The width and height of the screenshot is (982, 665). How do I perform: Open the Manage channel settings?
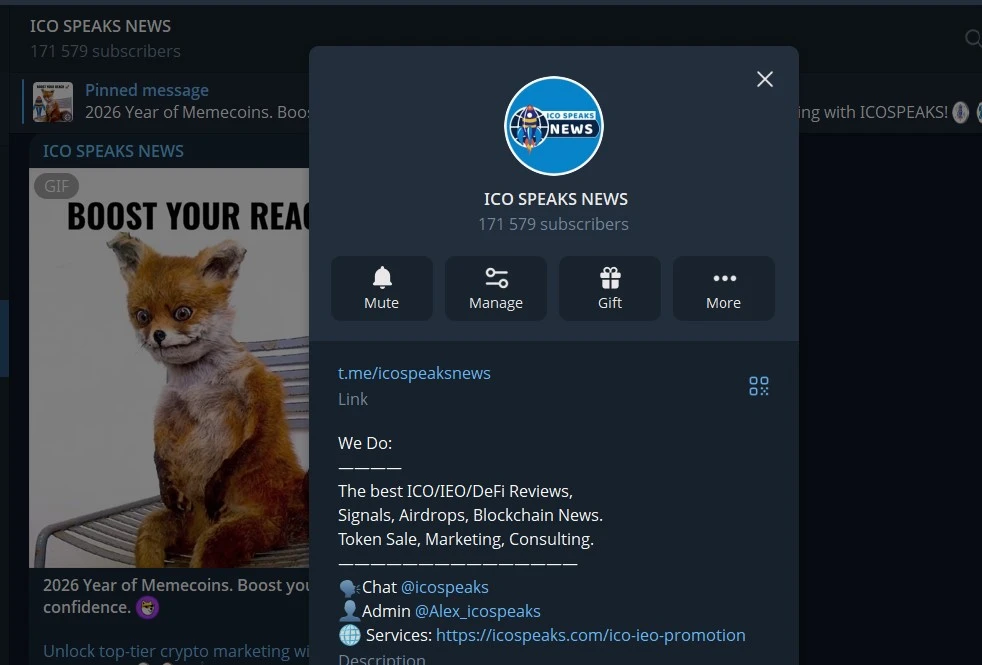pyautogui.click(x=496, y=288)
